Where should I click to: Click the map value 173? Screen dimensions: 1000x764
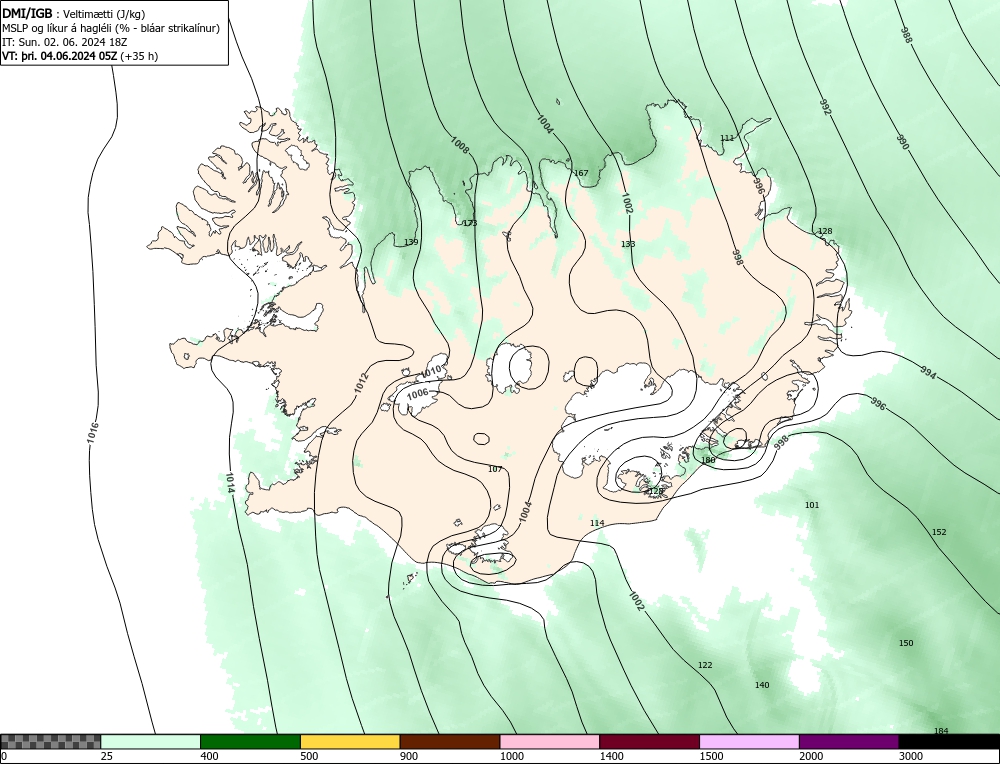[x=470, y=223]
